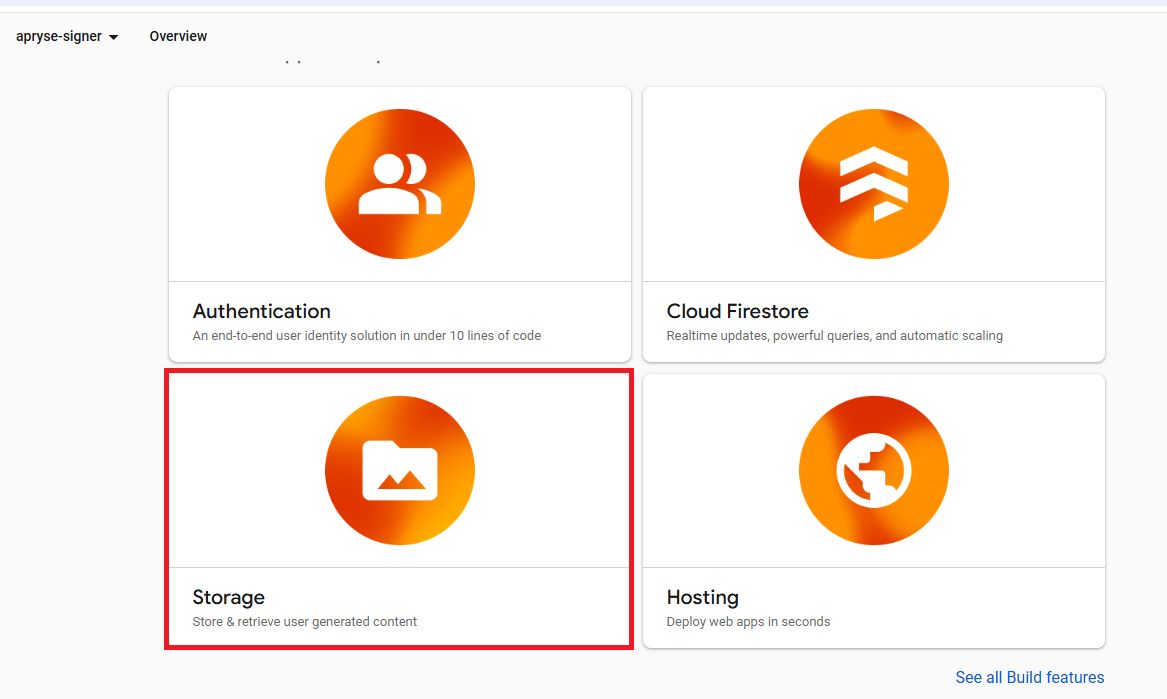The height and width of the screenshot is (699, 1167).
Task: Go to the Overview tab
Action: (178, 36)
